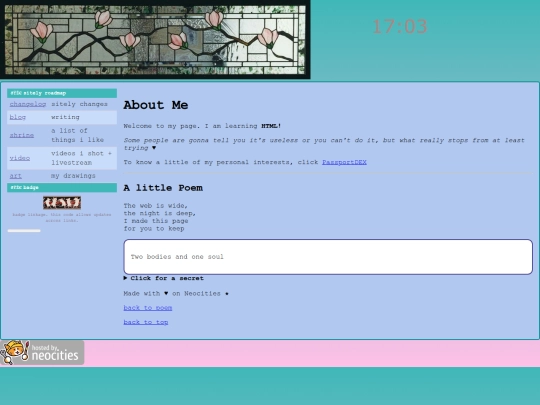Image resolution: width=540 pixels, height=405 pixels.
Task: Click the small white bar below badge text
Action: [x=24, y=231]
